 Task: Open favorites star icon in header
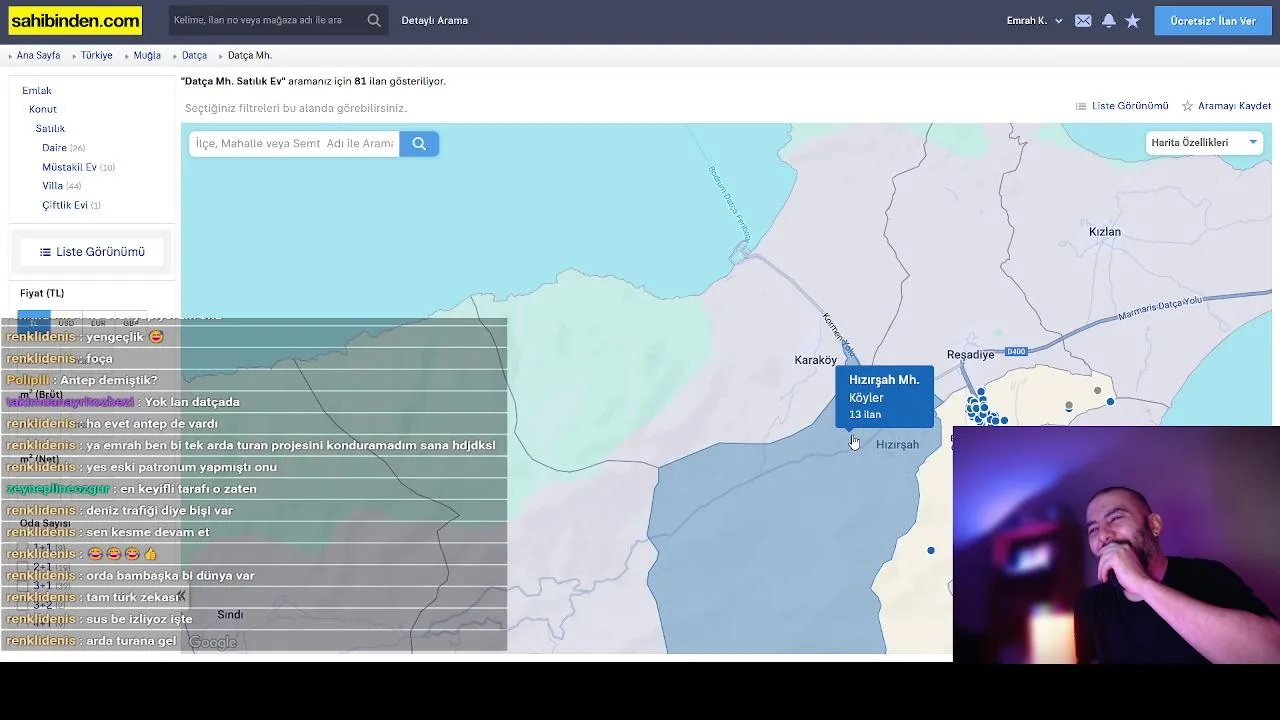pos(1133,20)
